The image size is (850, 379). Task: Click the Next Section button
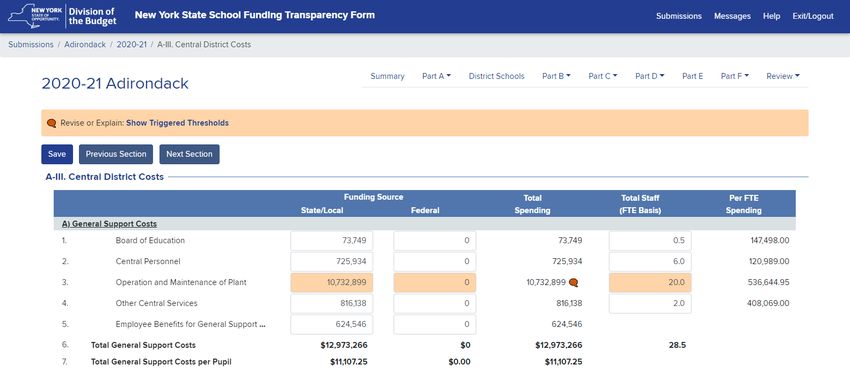(x=189, y=154)
